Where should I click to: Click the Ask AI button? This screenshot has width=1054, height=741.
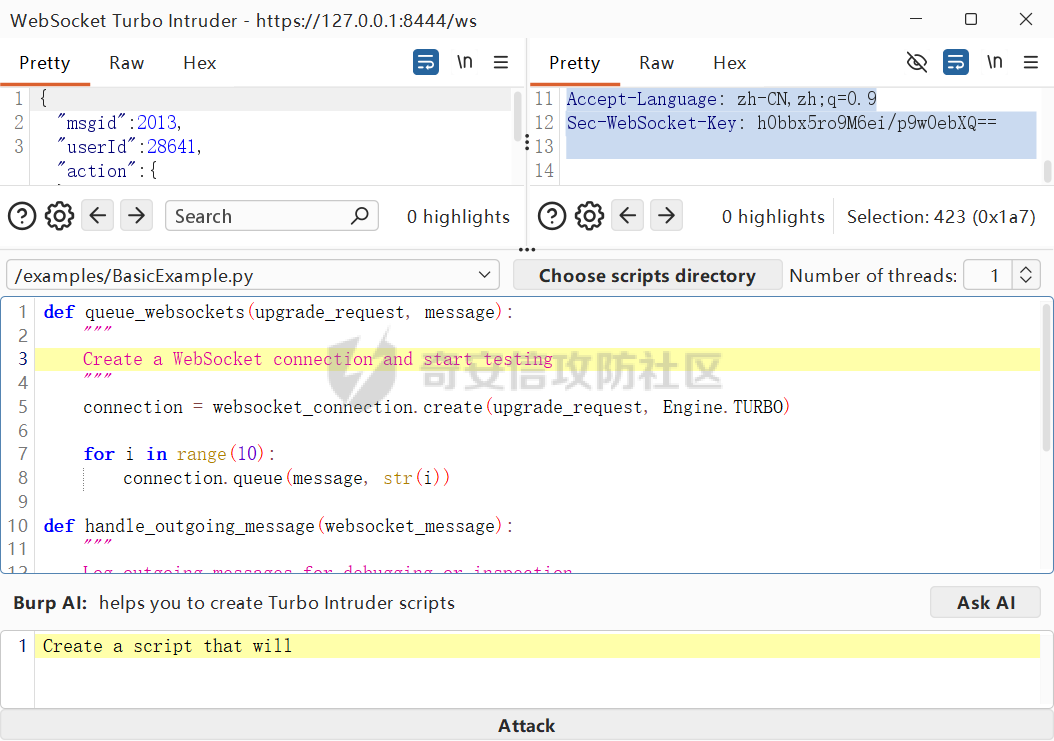point(985,602)
